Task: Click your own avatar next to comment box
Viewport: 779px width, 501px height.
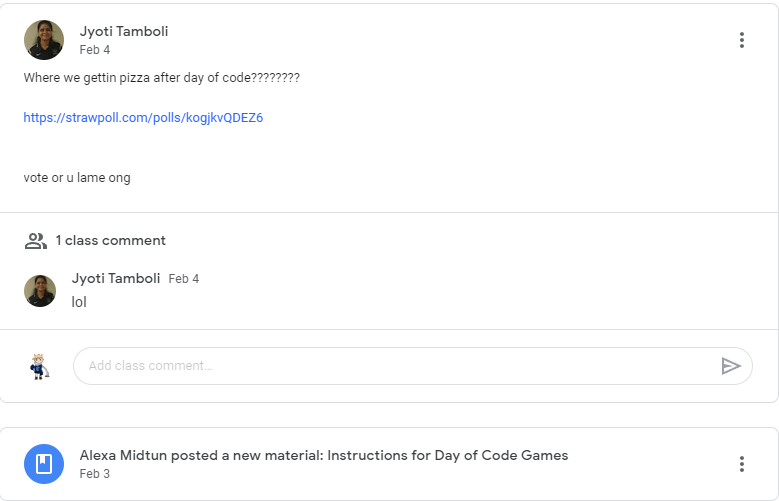Action: pyautogui.click(x=39, y=366)
